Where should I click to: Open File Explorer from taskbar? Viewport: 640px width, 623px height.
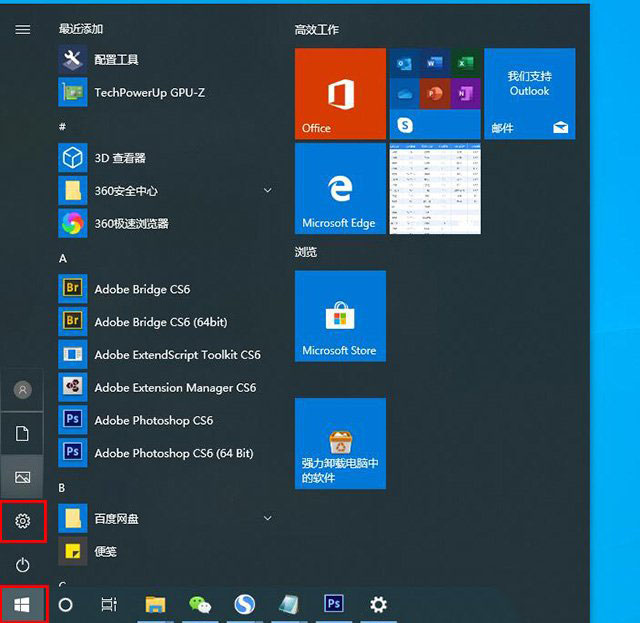tap(156, 605)
